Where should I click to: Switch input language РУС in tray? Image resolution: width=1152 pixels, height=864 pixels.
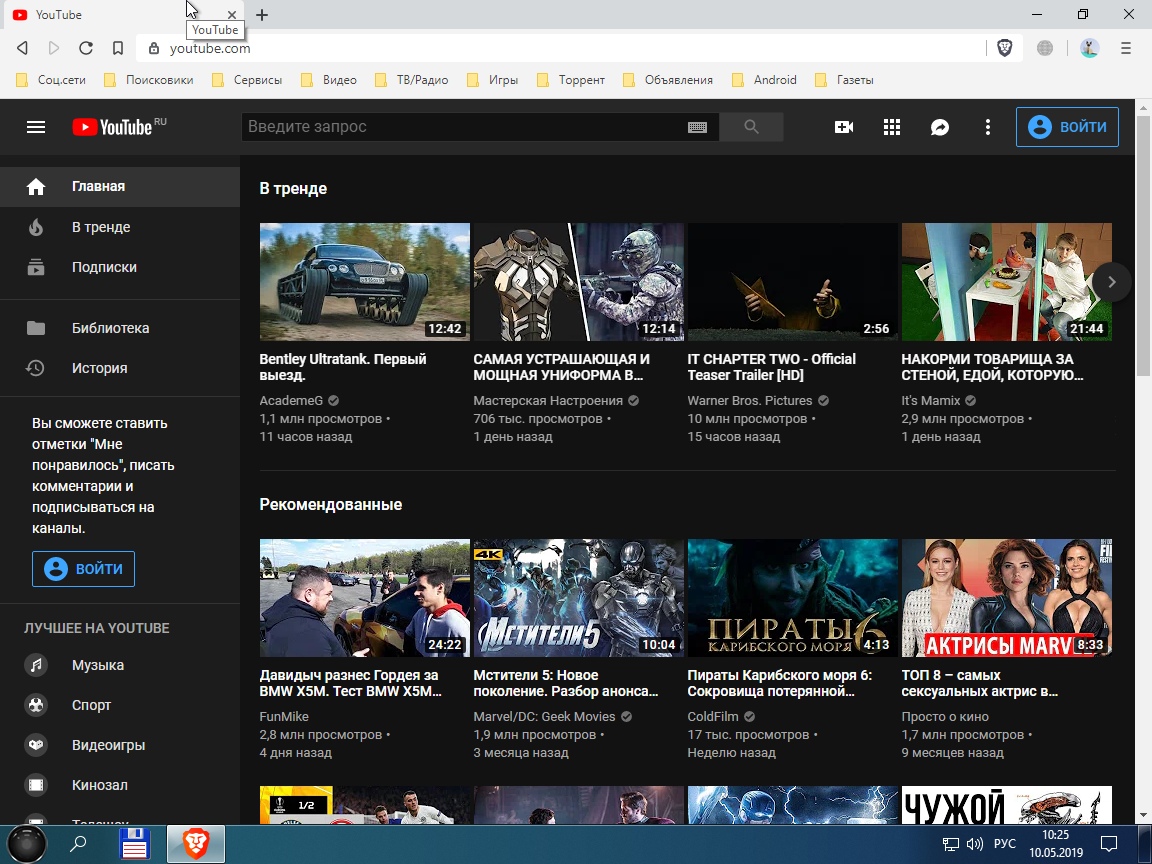pos(1004,843)
